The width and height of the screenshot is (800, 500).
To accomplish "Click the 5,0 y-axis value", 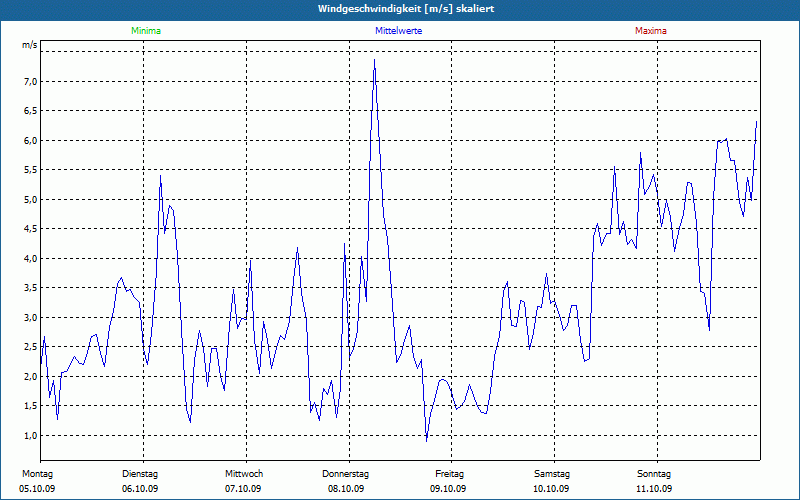I will 30,199.
